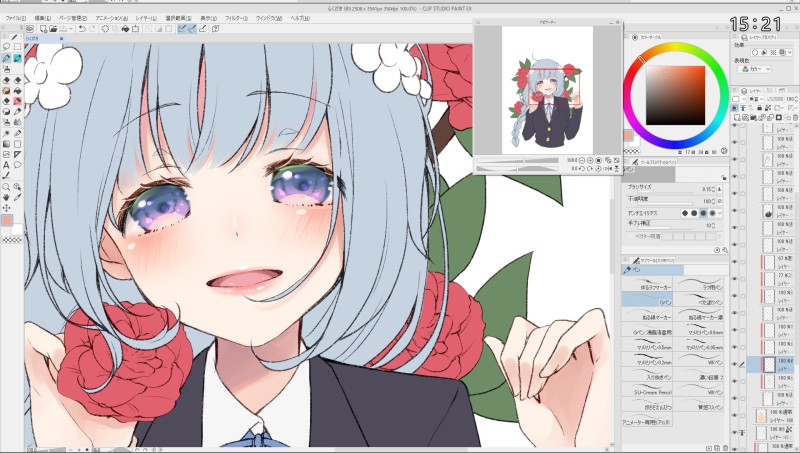Select the Gradient tool in tool palette

pos(6,144)
